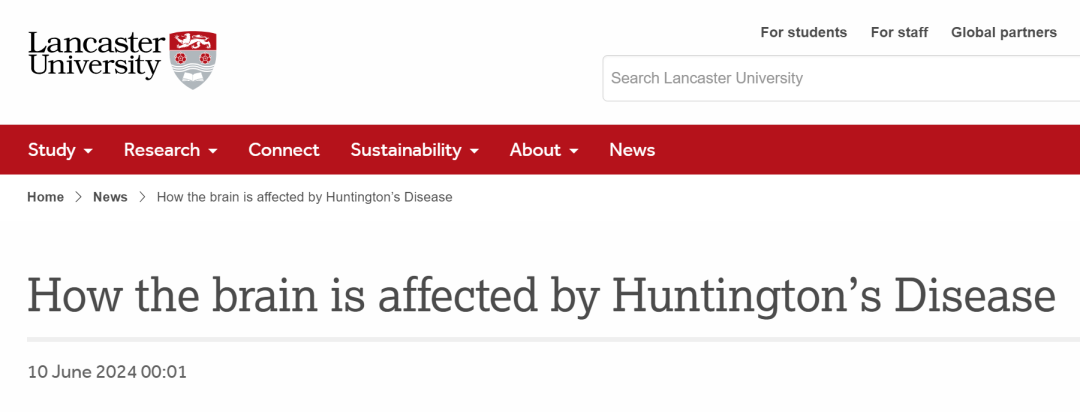The image size is (1080, 412).
Task: Click the caret arrow beside Research
Action: click(x=212, y=151)
